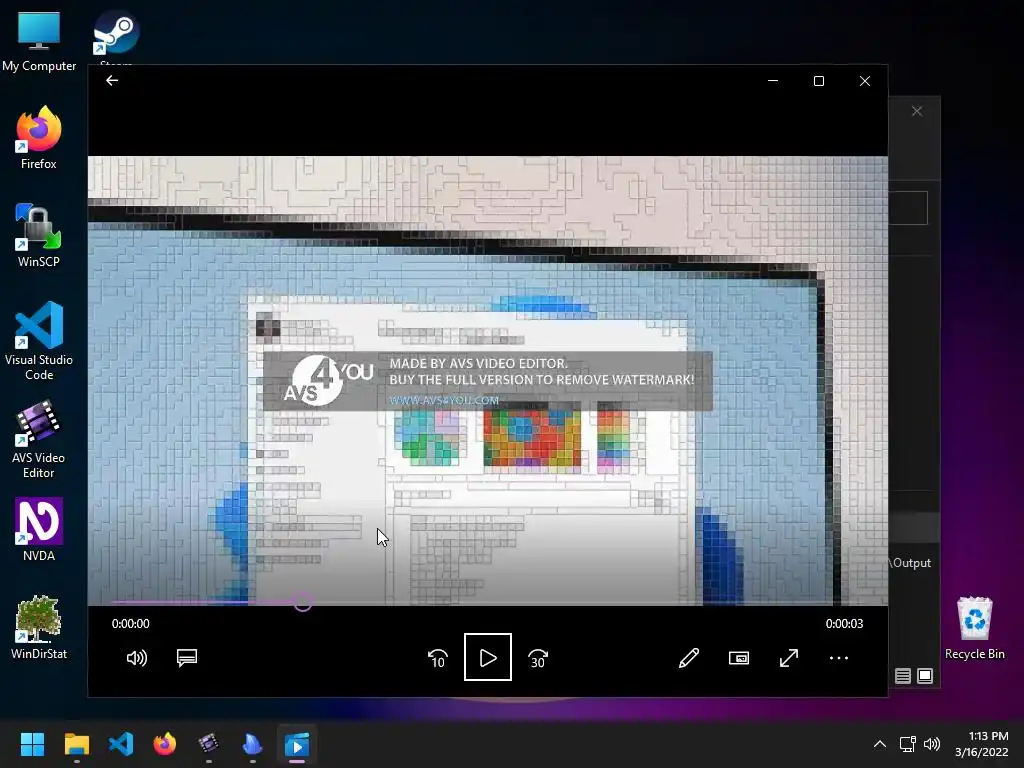The width and height of the screenshot is (1024, 768).
Task: Open the system tray volume control
Action: [x=932, y=744]
